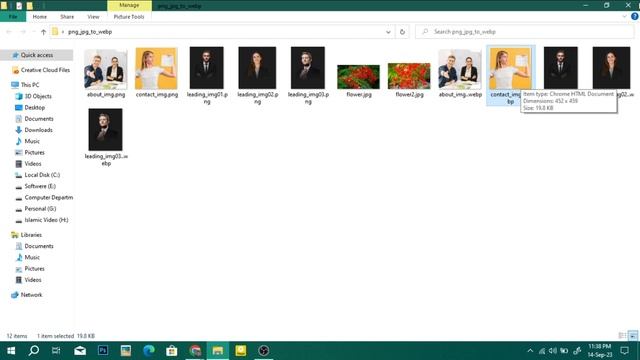
Task: Open Videos under This PC
Action: [33, 164]
